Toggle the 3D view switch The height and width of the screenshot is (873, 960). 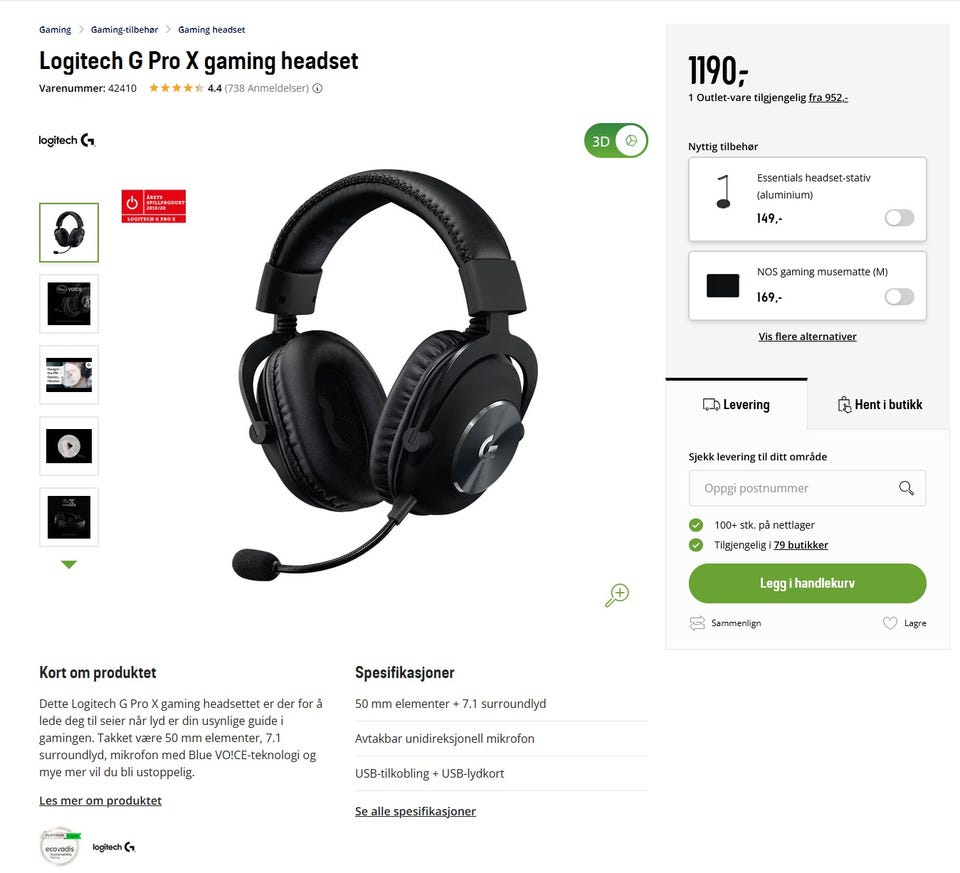[x=616, y=141]
